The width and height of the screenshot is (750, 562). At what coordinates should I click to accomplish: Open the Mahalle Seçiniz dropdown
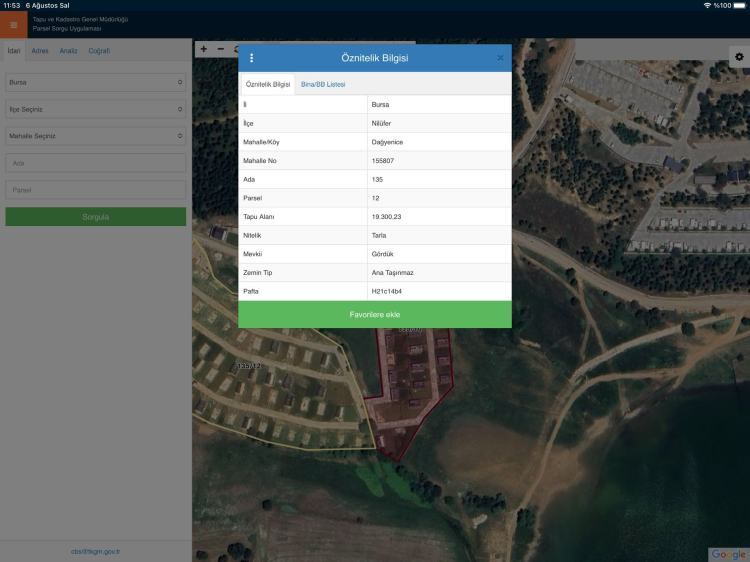click(x=95, y=135)
